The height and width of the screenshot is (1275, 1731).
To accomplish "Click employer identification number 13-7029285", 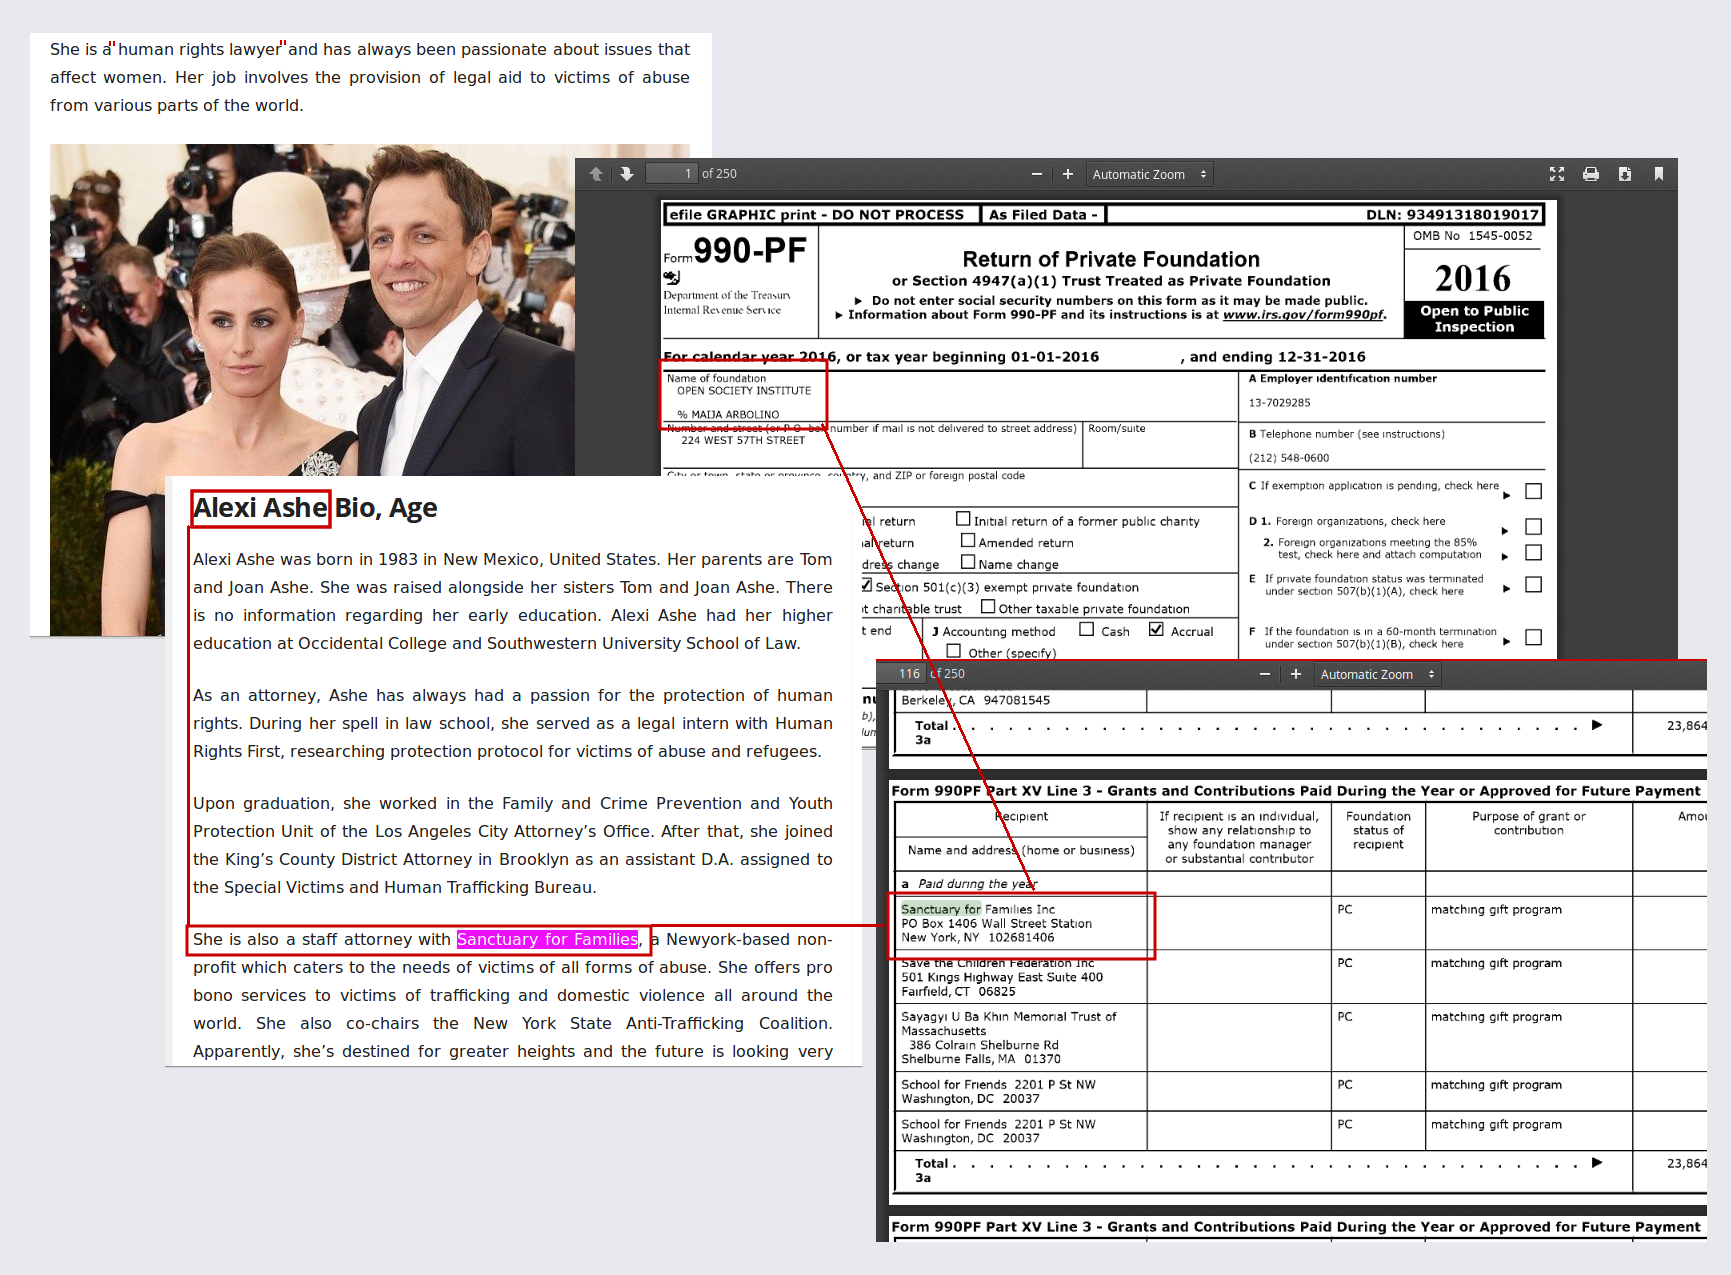I will point(1279,403).
